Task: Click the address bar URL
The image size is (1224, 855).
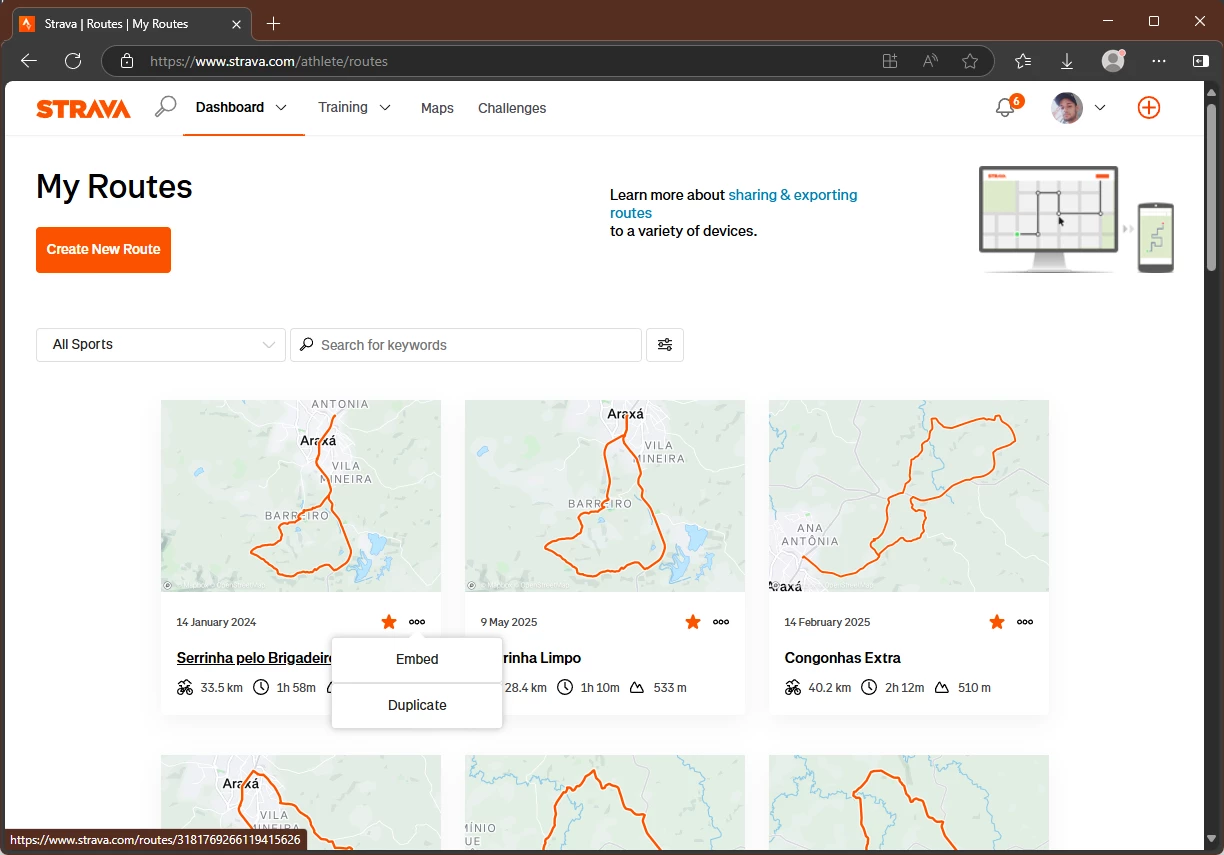Action: [269, 61]
